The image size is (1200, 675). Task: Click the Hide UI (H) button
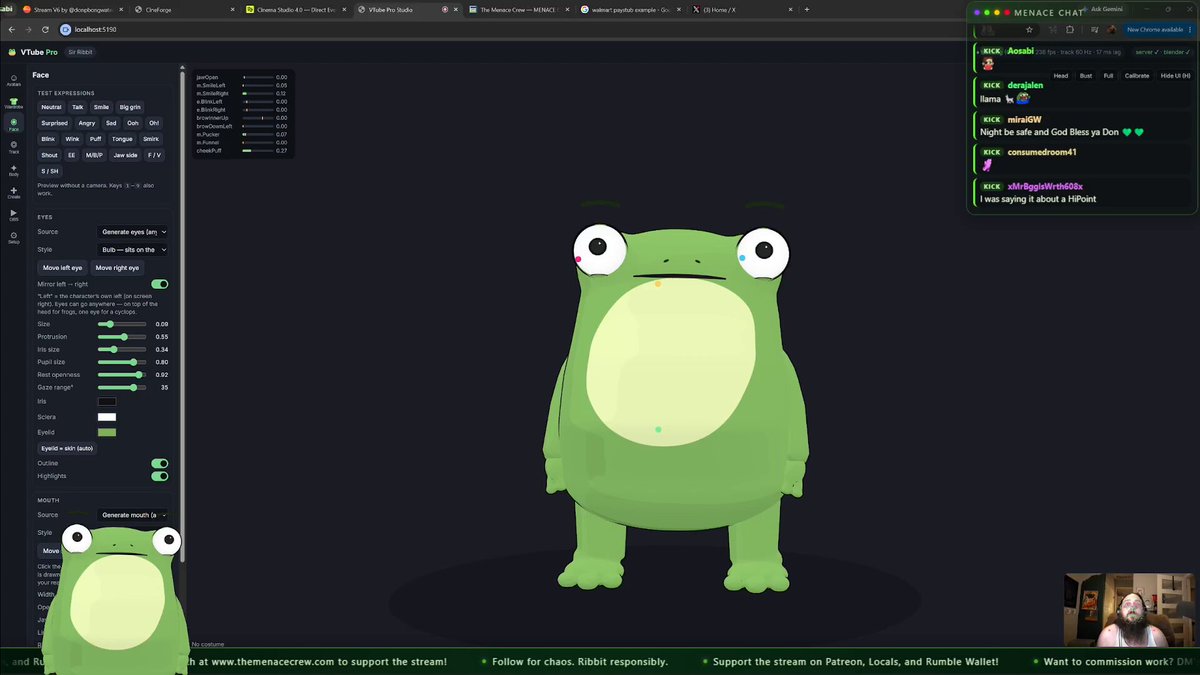coord(1175,76)
